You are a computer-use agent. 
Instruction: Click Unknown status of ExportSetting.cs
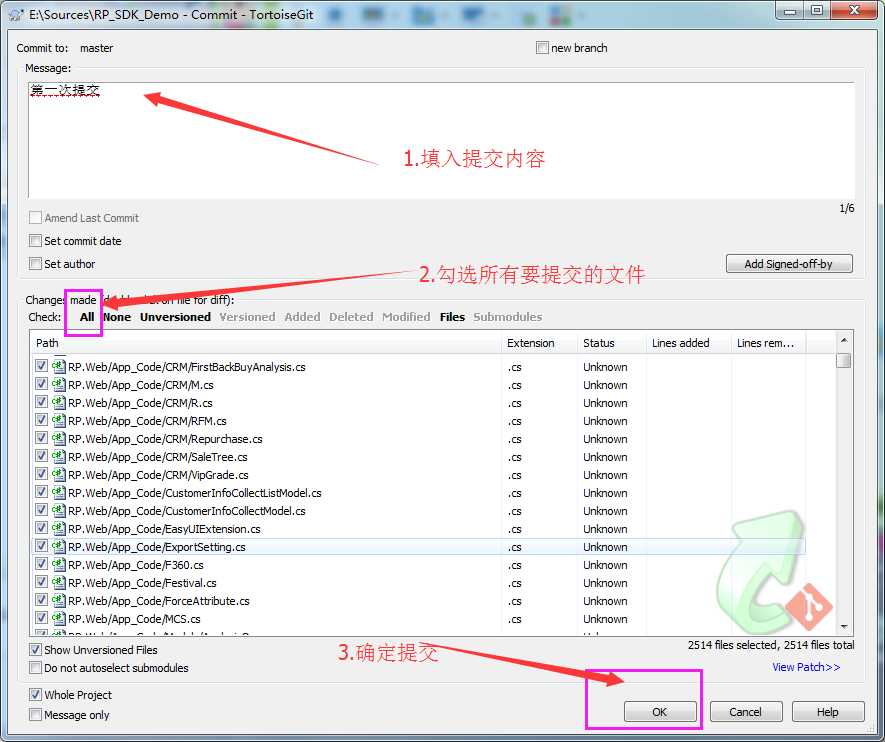[x=605, y=547]
